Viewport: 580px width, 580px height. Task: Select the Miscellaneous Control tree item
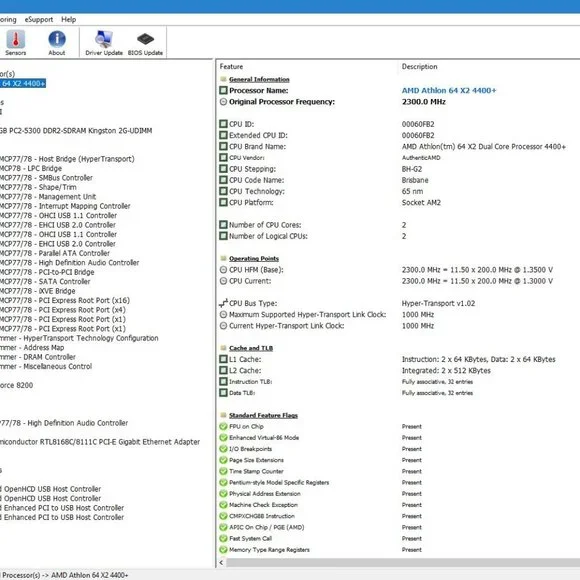(x=46, y=367)
